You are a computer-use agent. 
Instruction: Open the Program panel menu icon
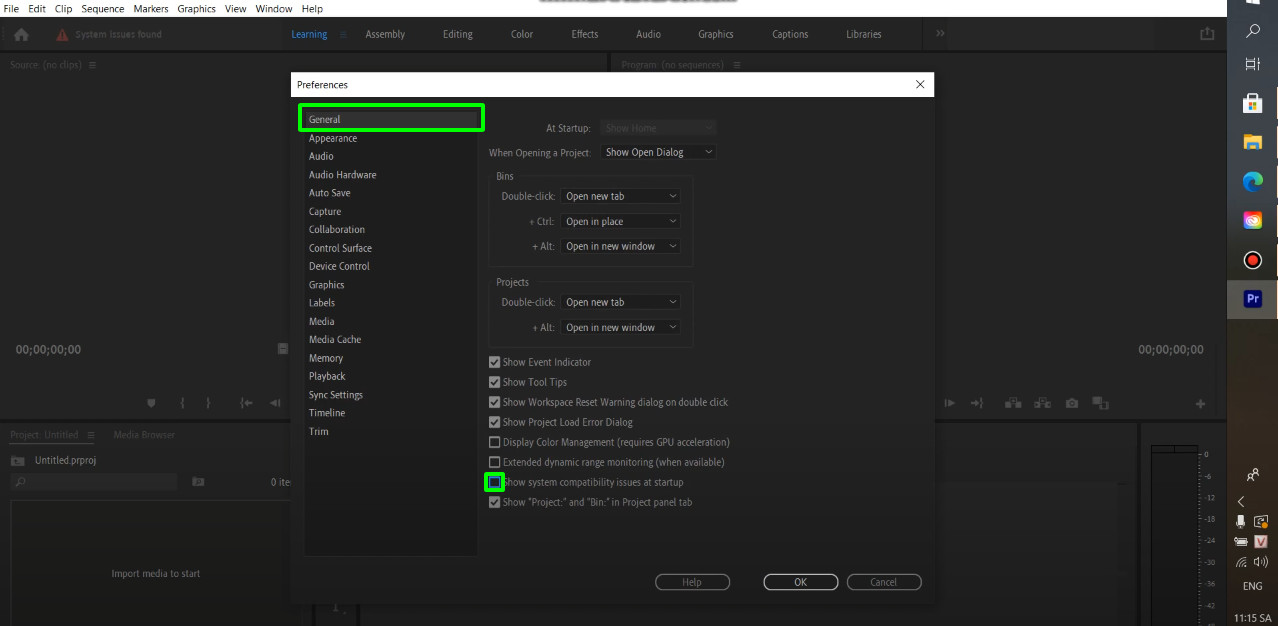click(737, 65)
